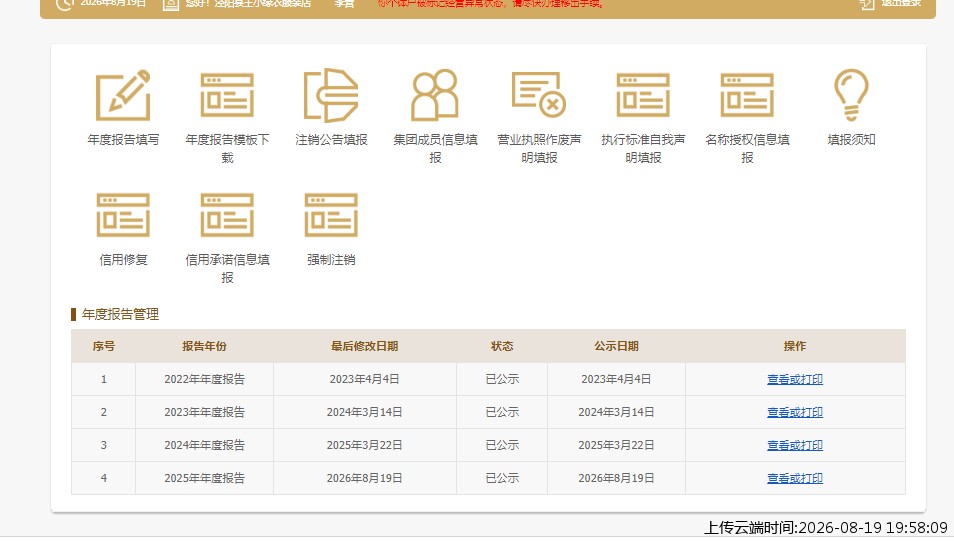The height and width of the screenshot is (541, 954).
Task: View or print the 2023 annual report
Action: (x=795, y=412)
